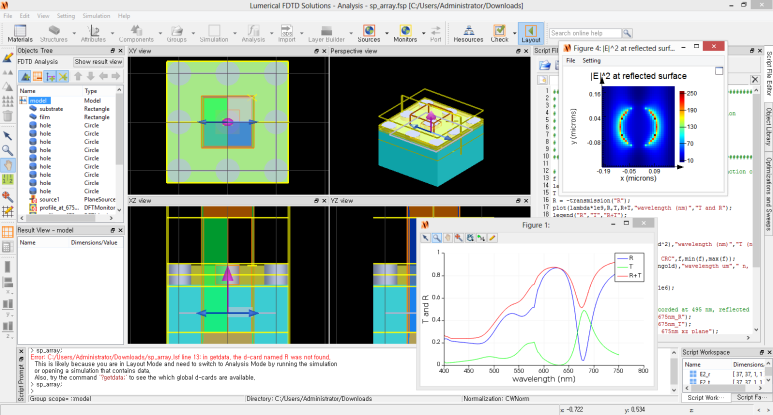This screenshot has height=415, width=773.
Task: Click the Analysis toolbar icon
Action: [x=253, y=34]
